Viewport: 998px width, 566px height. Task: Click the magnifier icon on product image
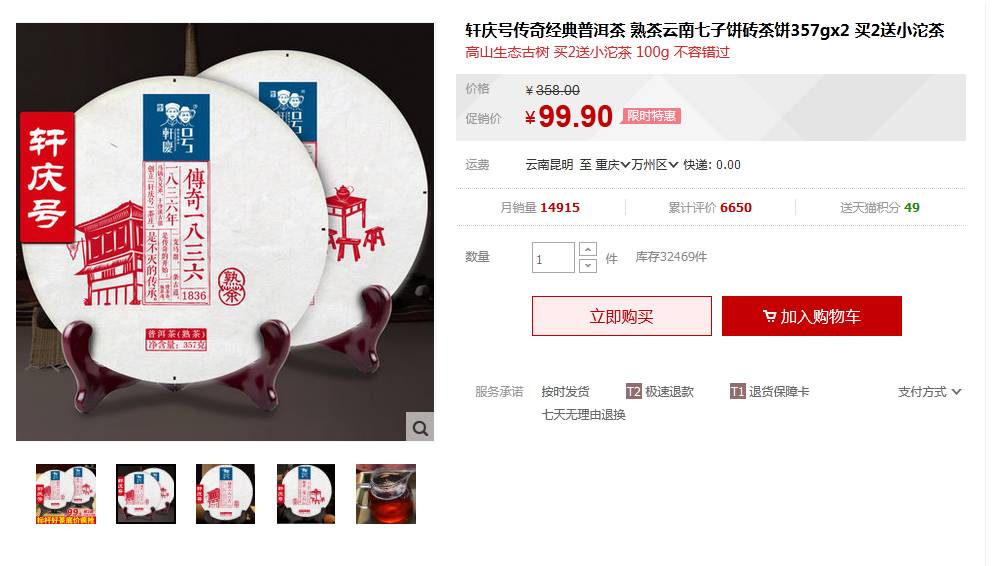click(420, 427)
